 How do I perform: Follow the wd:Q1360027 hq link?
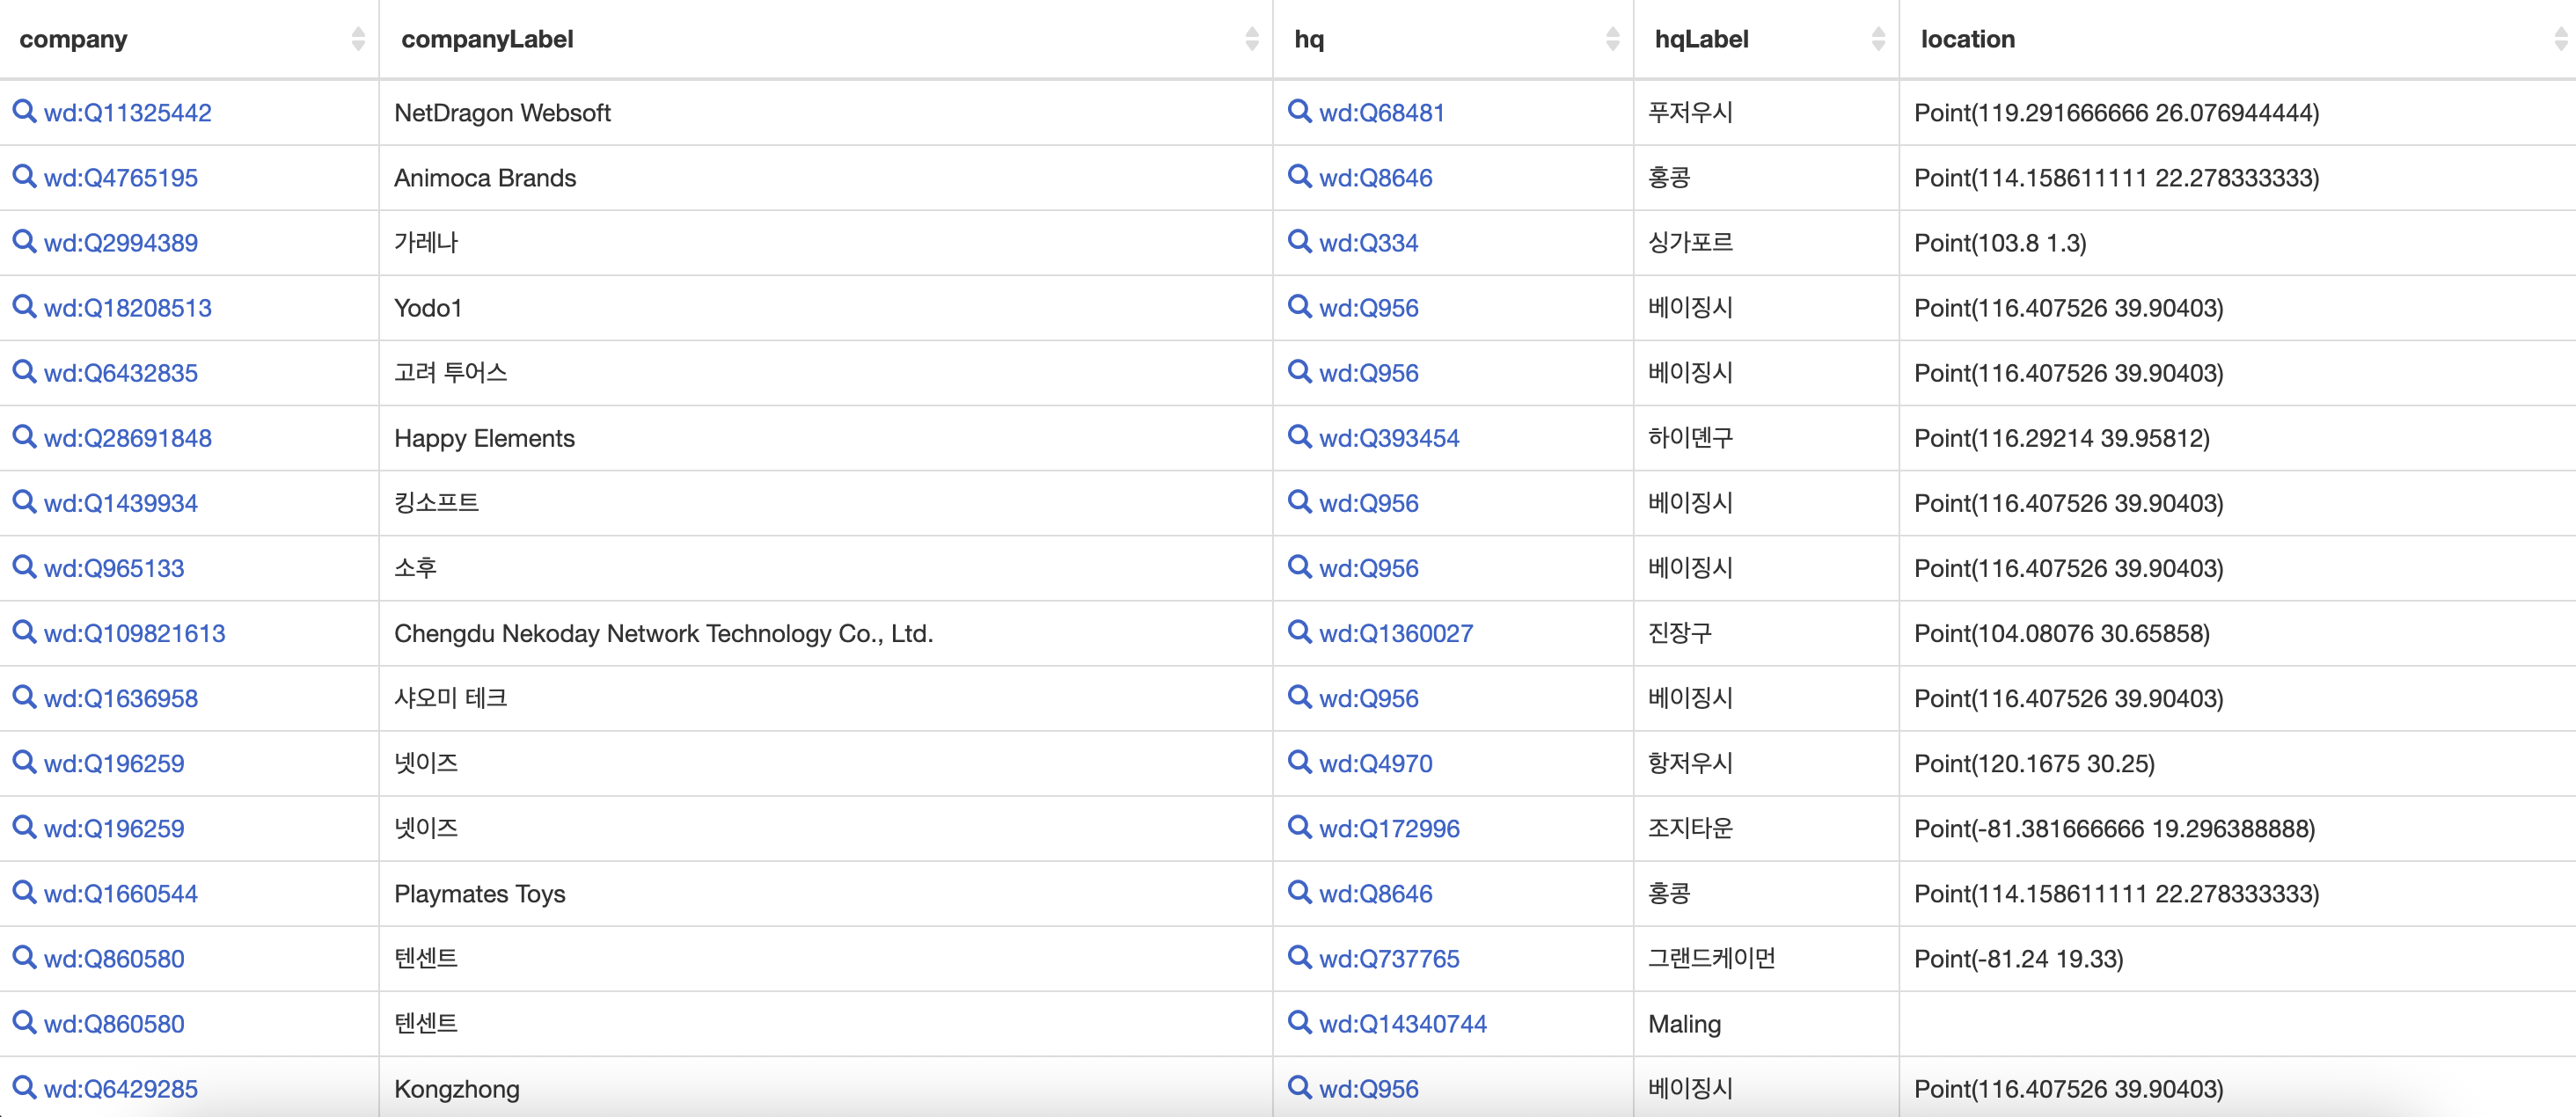(x=1395, y=633)
